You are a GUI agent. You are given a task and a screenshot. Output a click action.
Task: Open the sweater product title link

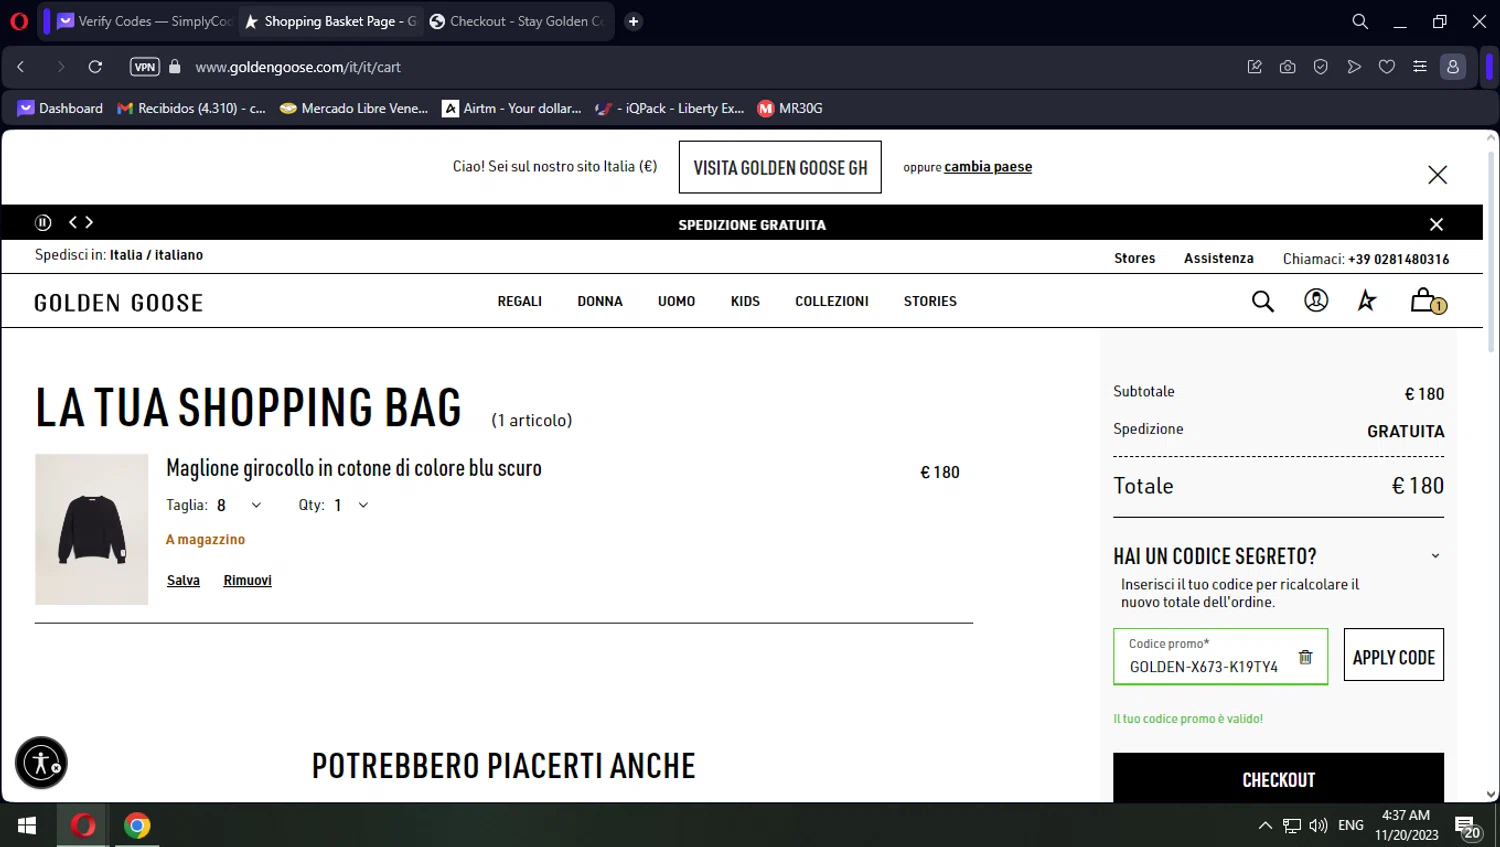(x=354, y=468)
